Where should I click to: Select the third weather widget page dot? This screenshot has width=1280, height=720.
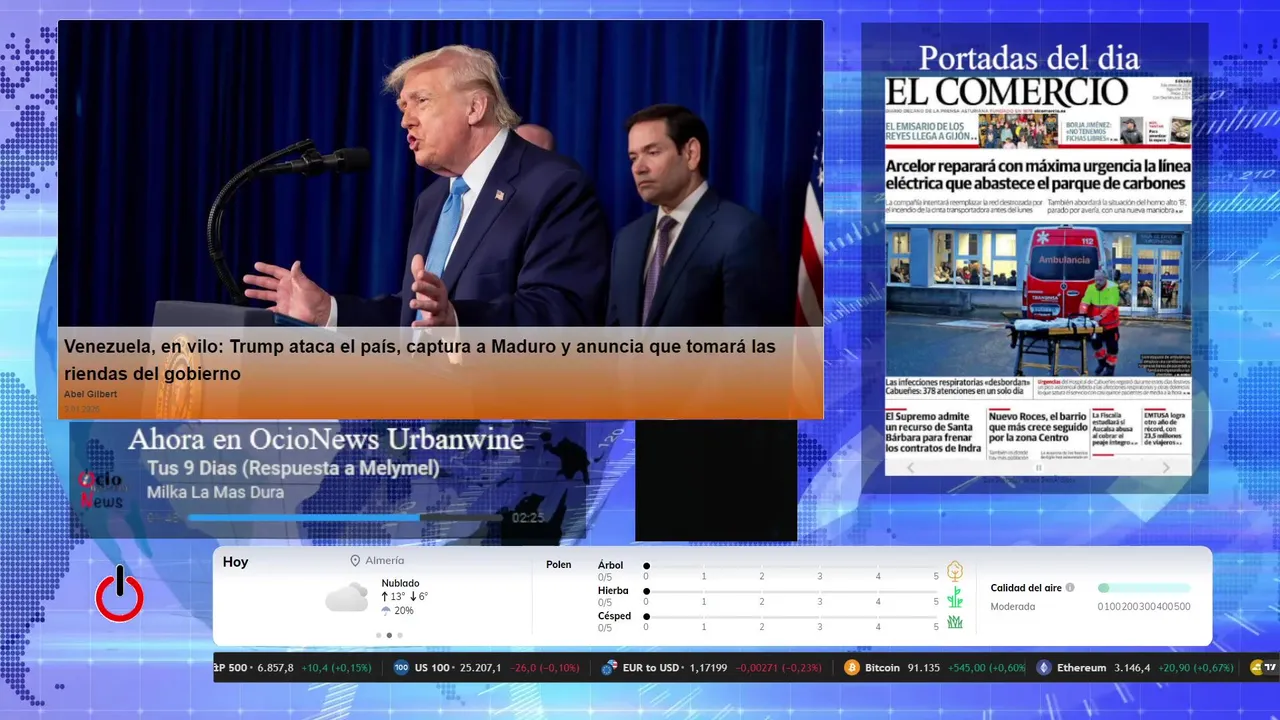400,635
